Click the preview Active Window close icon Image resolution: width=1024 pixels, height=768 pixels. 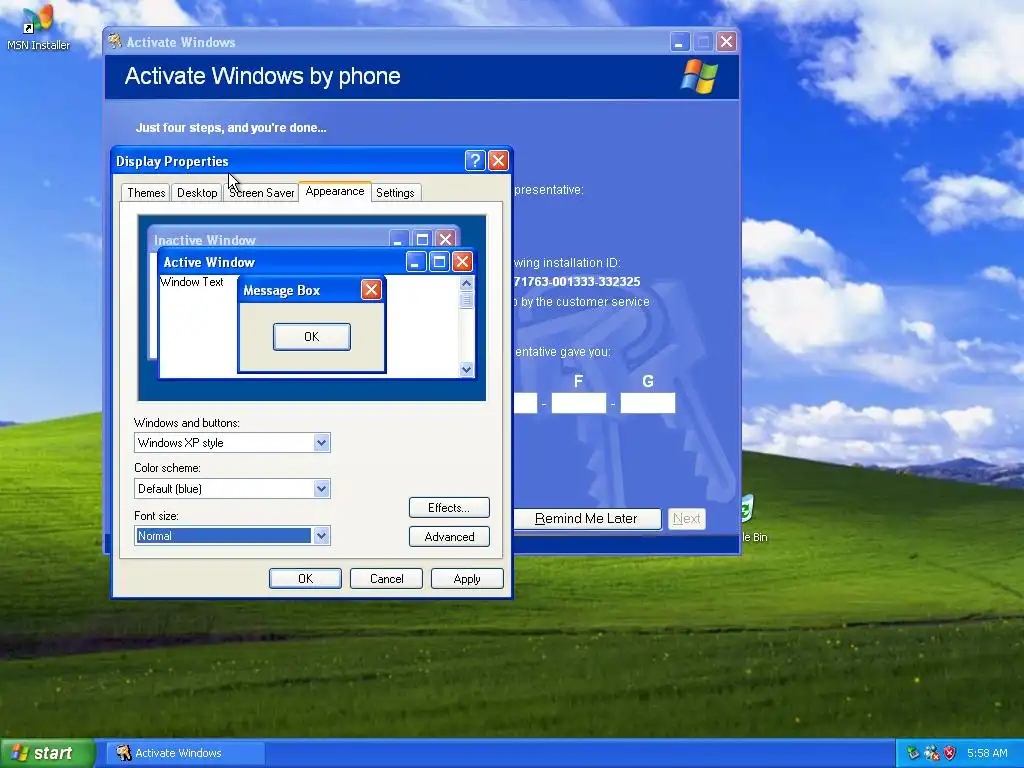click(x=462, y=262)
